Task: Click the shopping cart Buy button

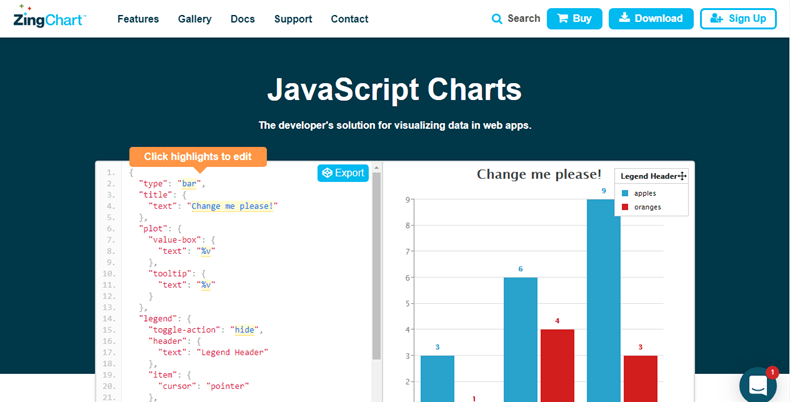Action: point(574,18)
